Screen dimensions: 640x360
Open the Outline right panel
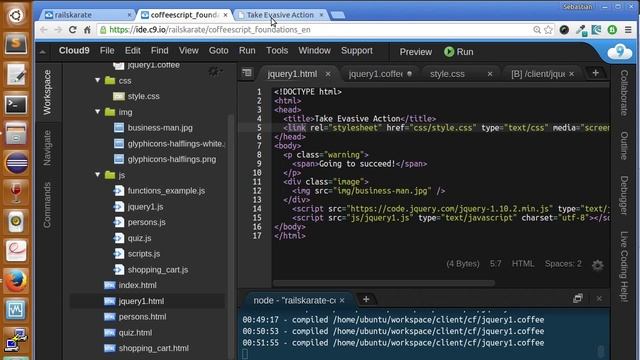coord(624,146)
